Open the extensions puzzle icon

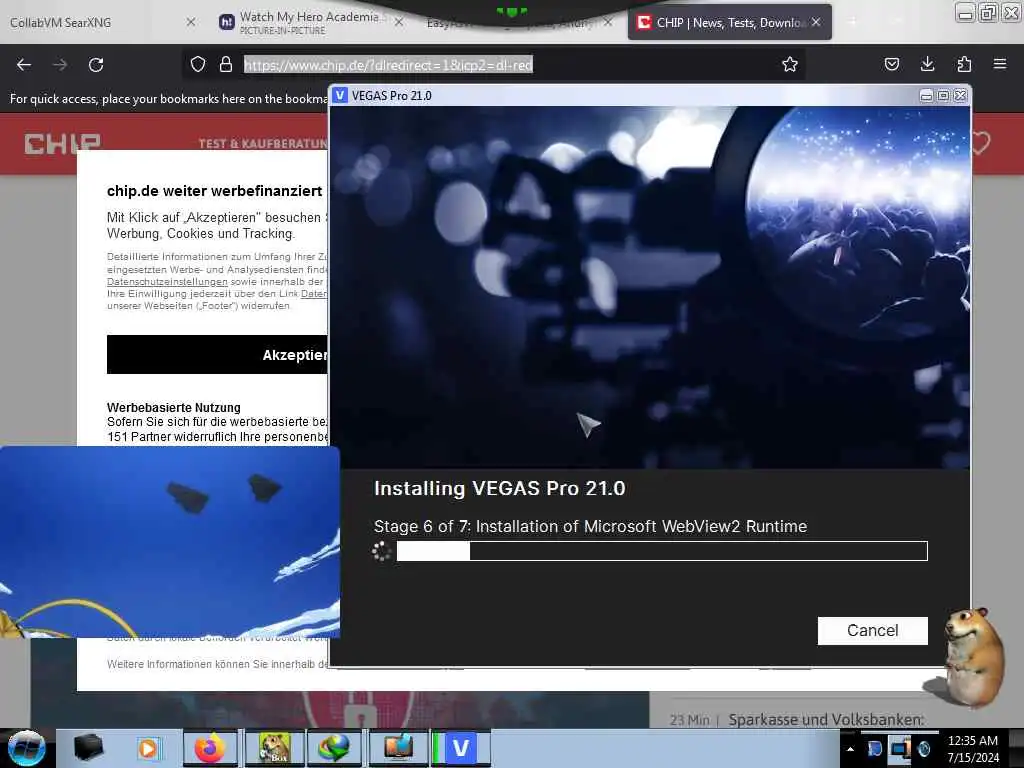(964, 64)
